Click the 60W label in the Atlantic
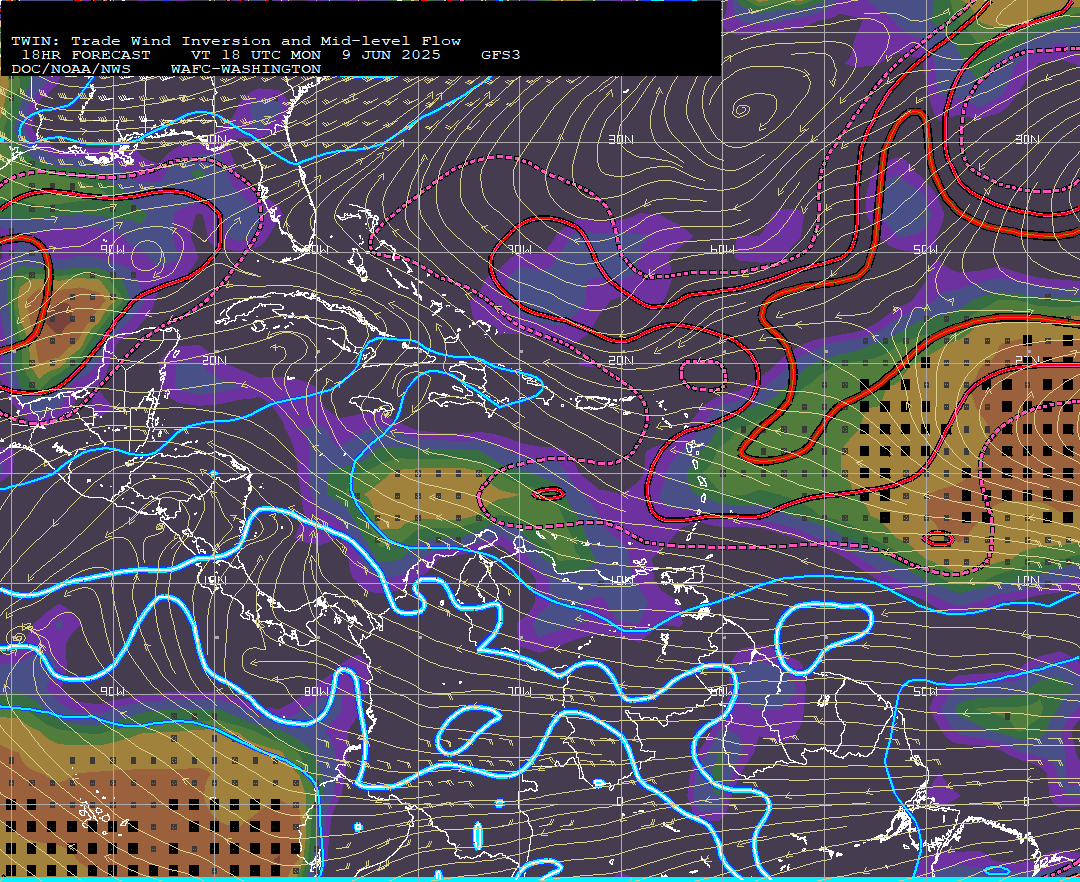The height and width of the screenshot is (882, 1080). click(723, 249)
